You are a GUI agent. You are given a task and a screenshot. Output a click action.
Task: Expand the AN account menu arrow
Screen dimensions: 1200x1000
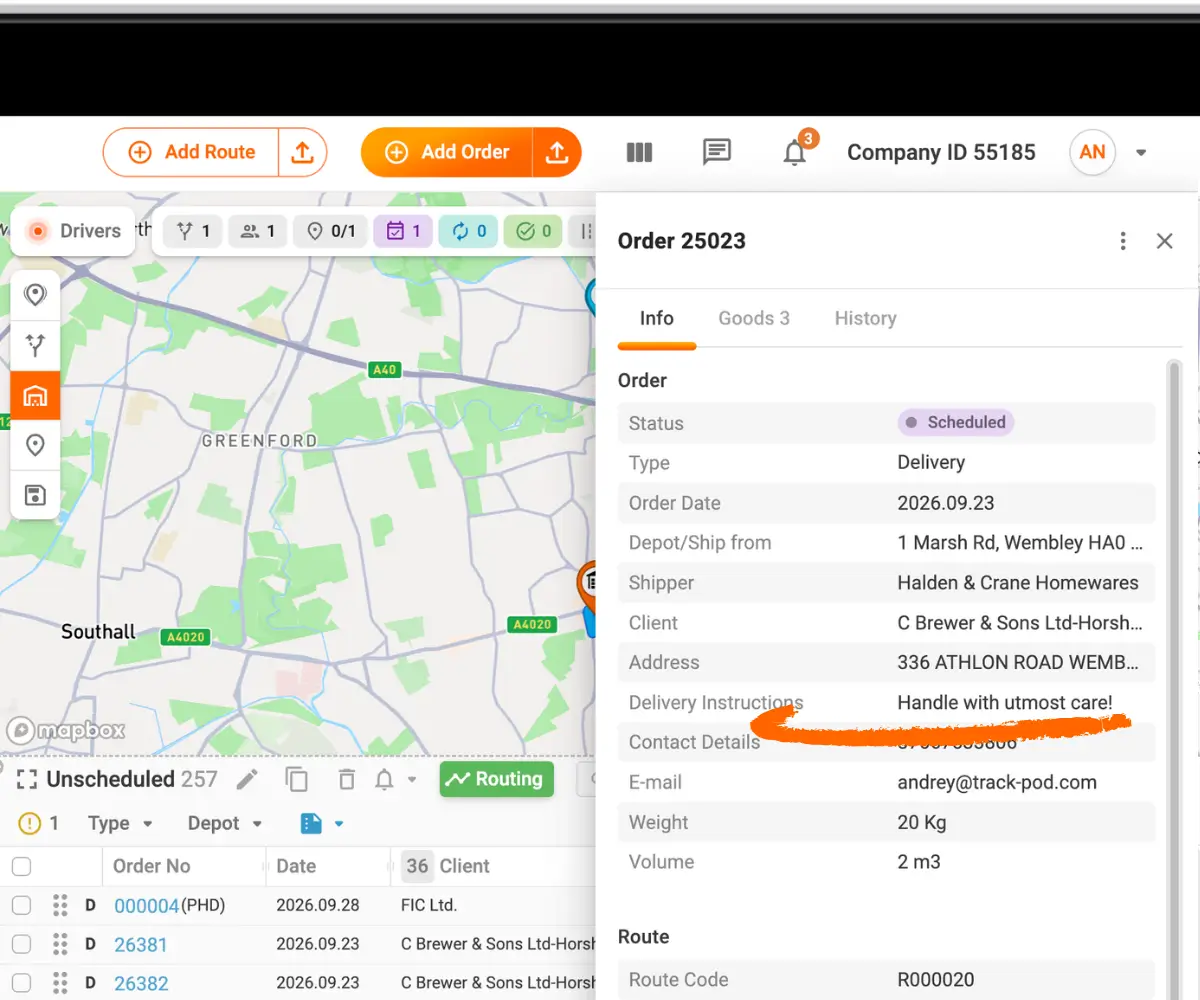pos(1141,153)
